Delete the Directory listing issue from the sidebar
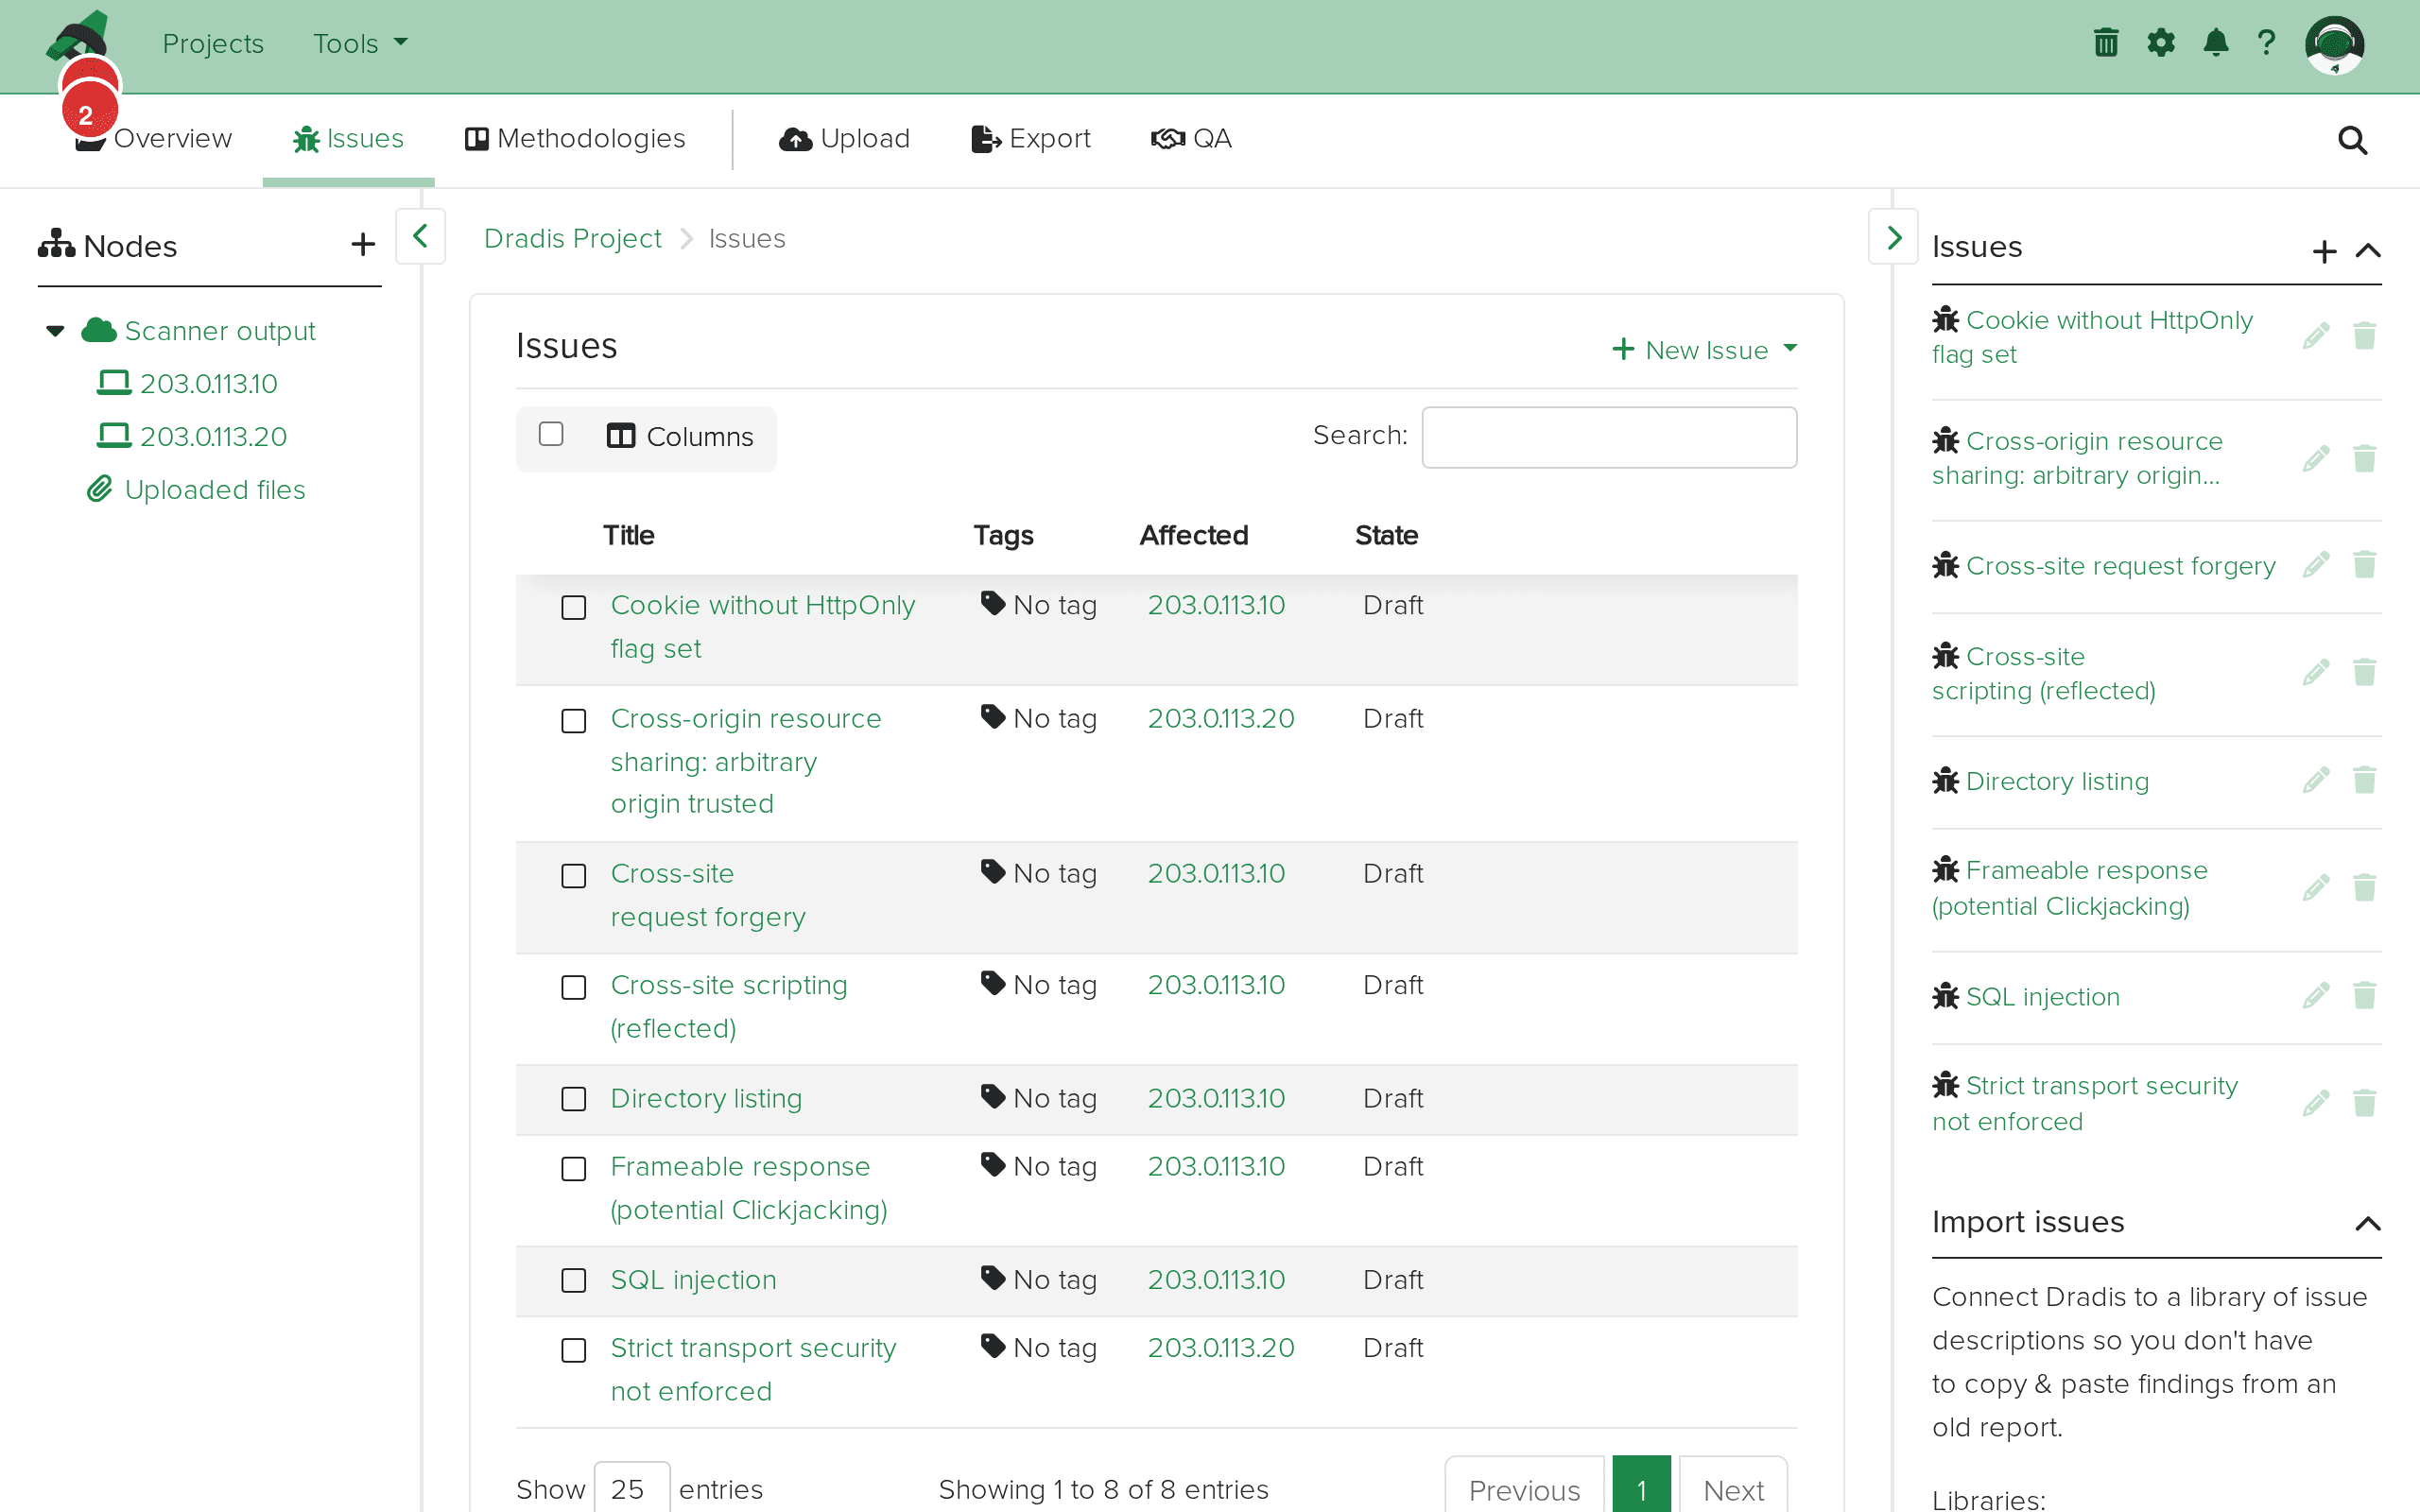Image resolution: width=2420 pixels, height=1512 pixels. pos(2365,781)
